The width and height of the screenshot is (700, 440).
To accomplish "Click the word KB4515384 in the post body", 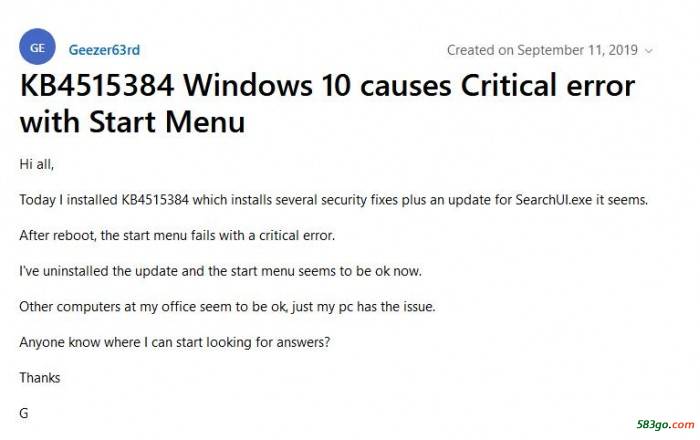I will [x=155, y=200].
